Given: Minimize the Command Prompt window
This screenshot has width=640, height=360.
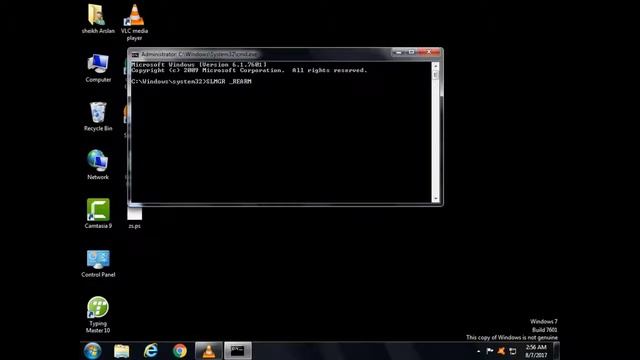Looking at the screenshot, I should 398,52.
